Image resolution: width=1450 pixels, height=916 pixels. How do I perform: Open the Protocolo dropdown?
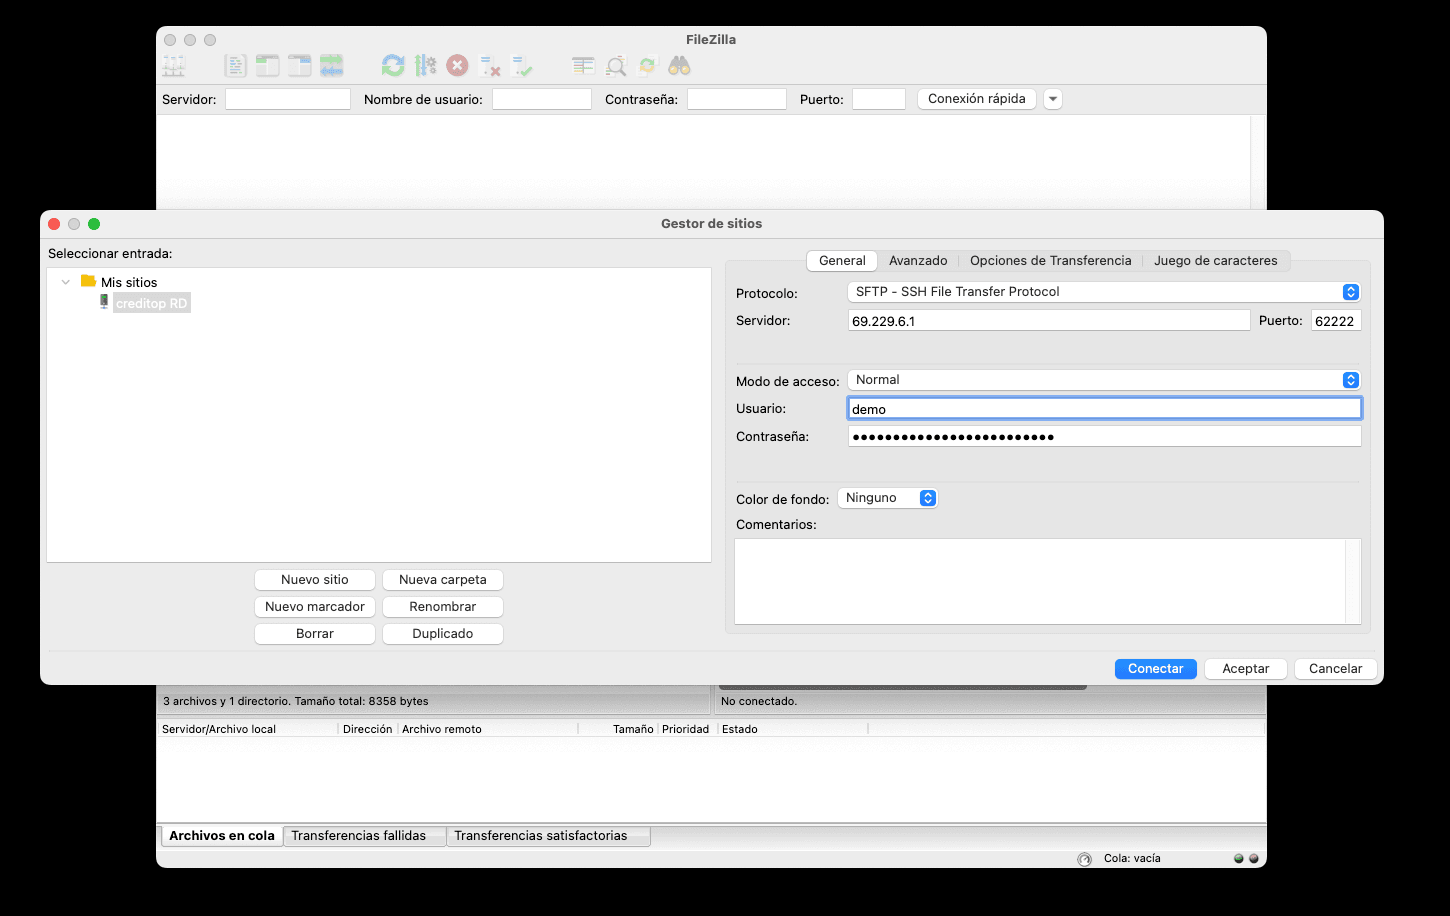coord(1103,292)
